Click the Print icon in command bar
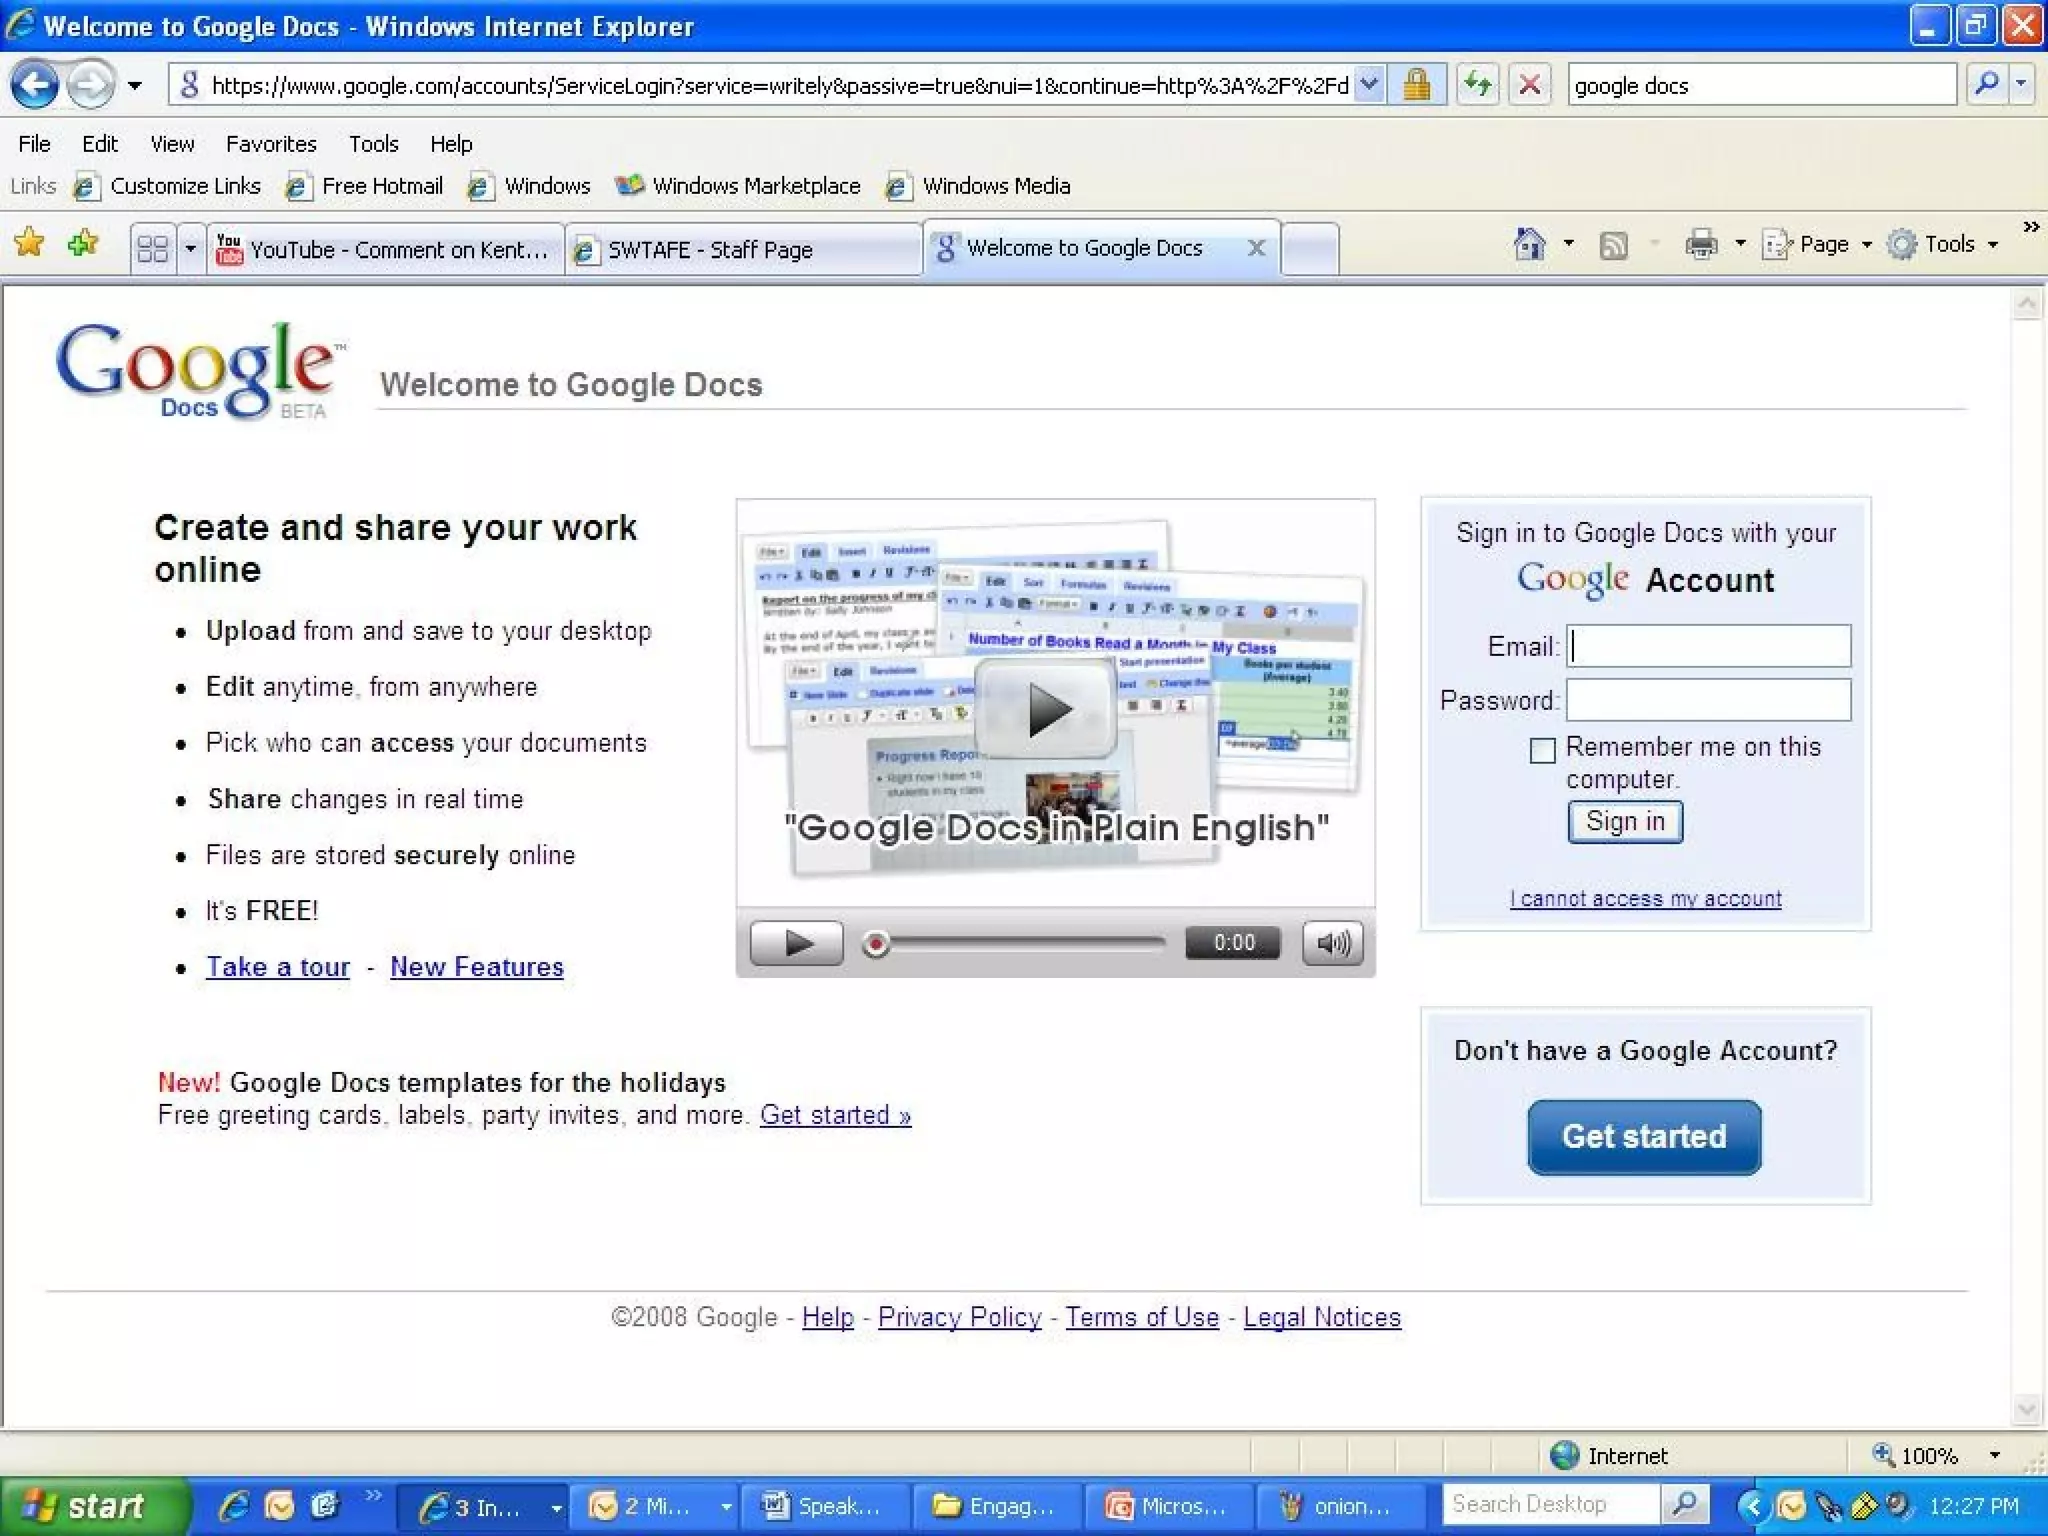The image size is (2048, 1536). pos(1701,244)
